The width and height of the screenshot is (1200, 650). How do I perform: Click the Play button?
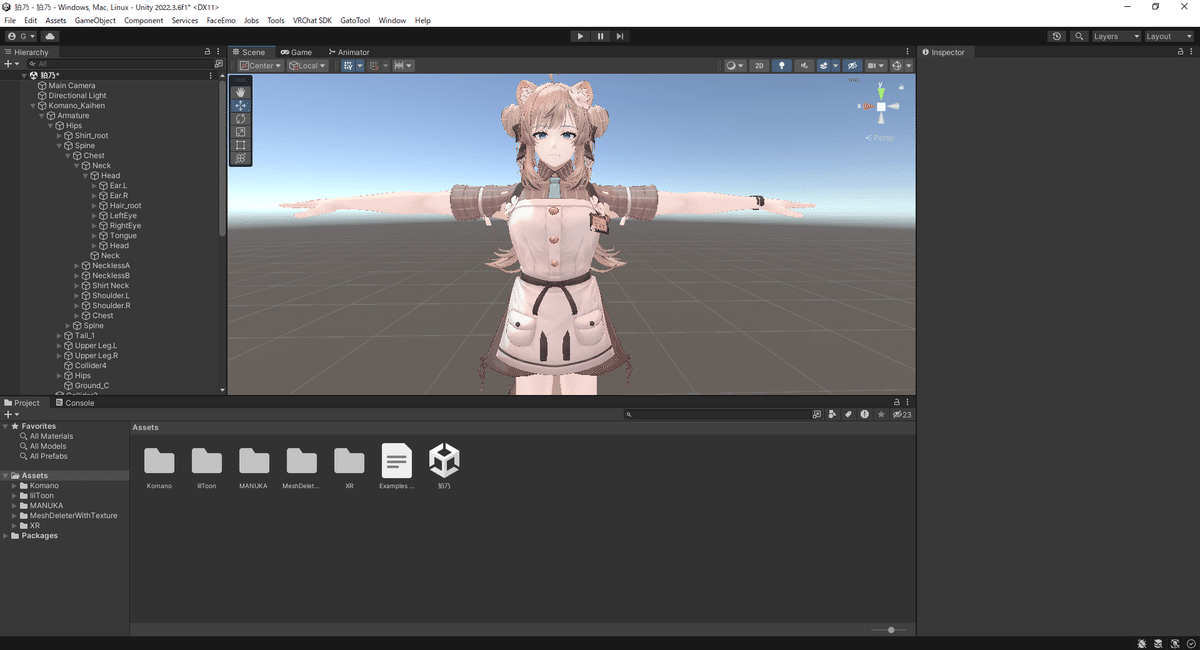point(580,36)
